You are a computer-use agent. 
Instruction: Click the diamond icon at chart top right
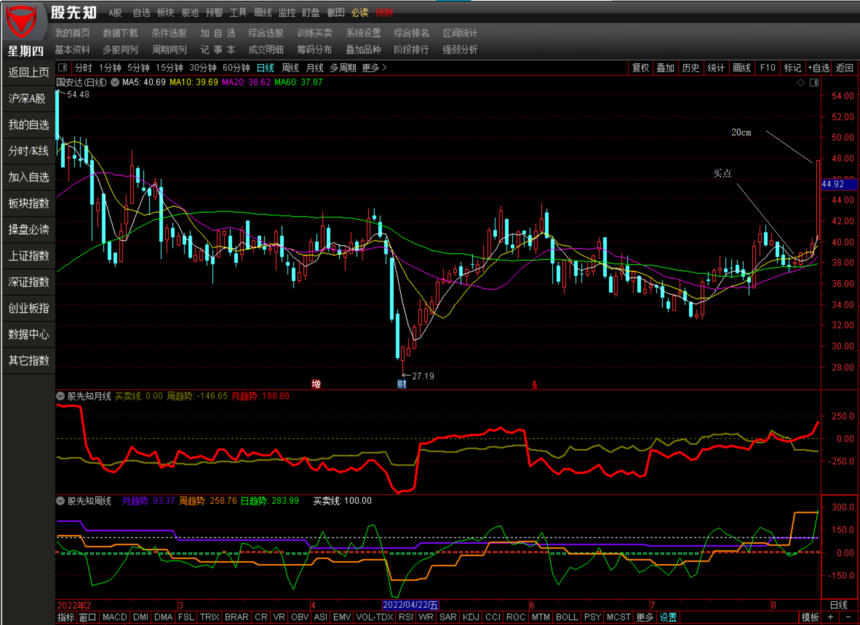tap(801, 83)
